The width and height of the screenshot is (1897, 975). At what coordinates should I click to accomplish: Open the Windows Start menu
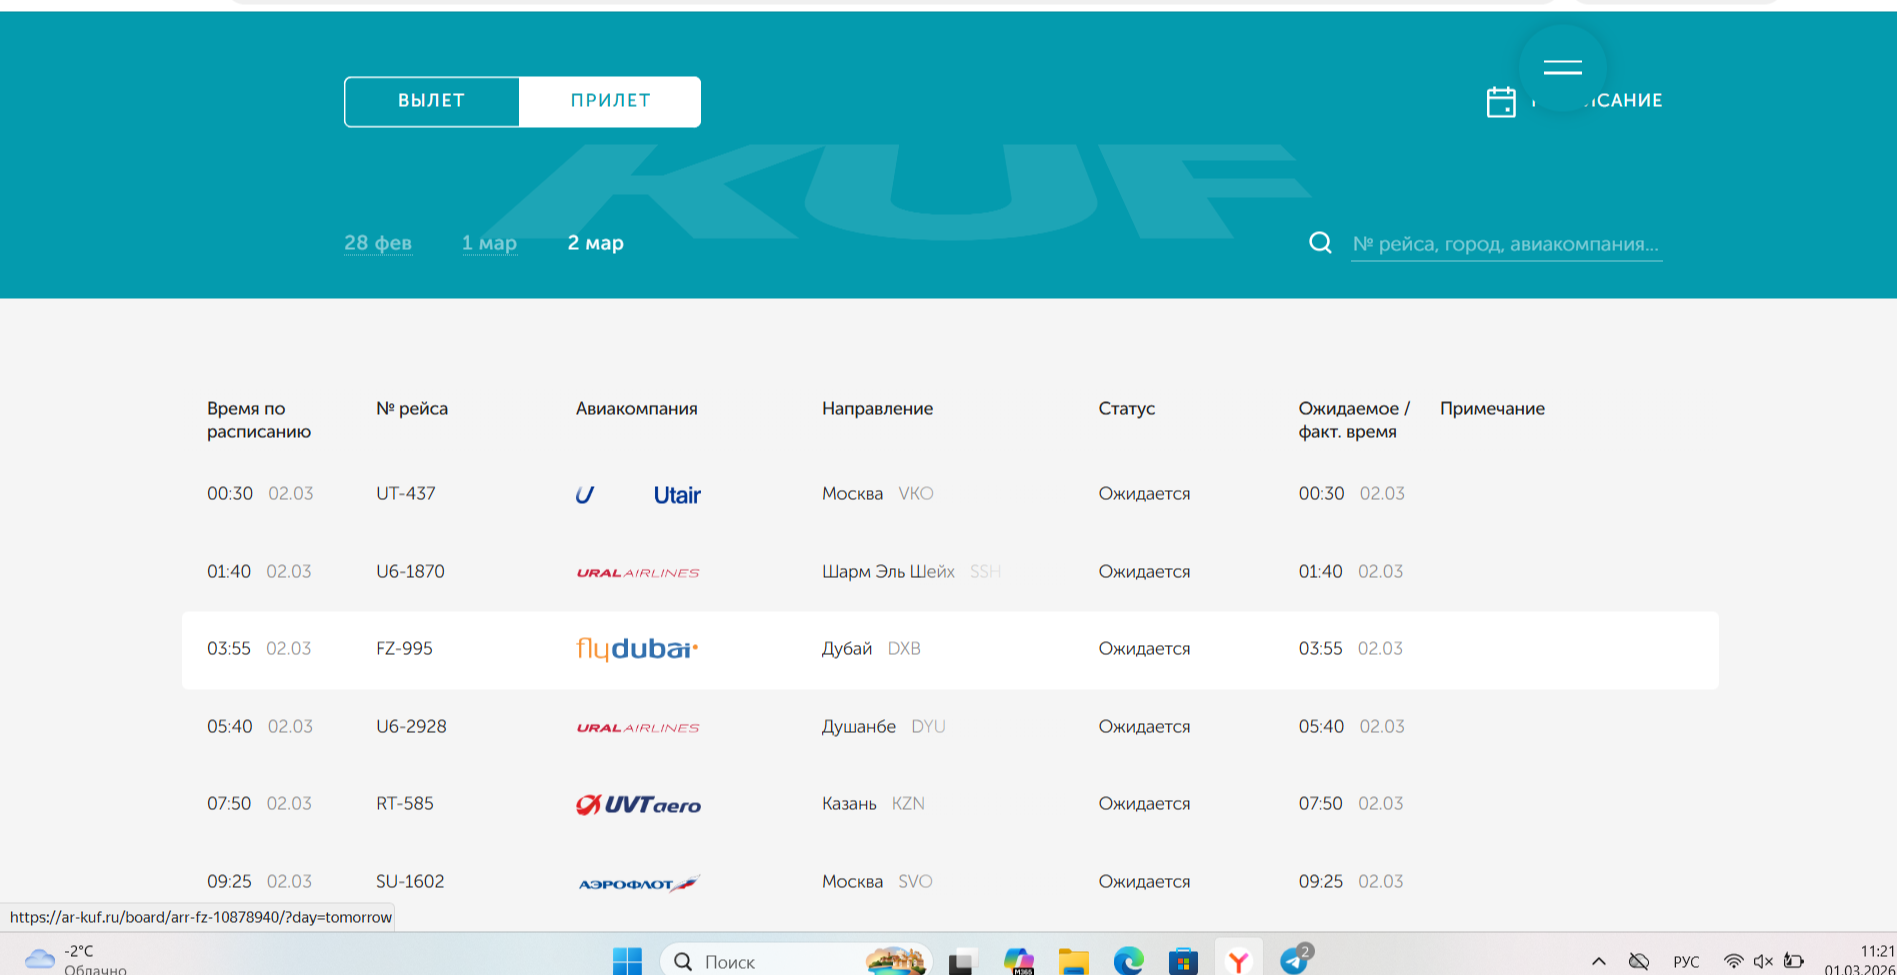627,961
